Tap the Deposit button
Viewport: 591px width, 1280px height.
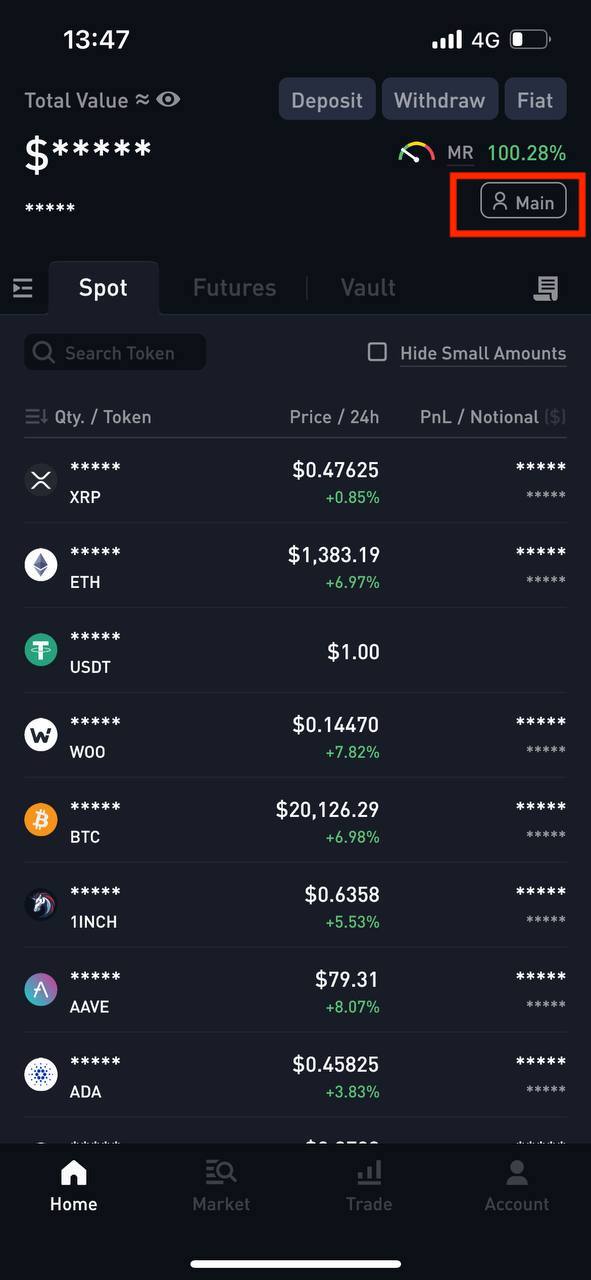327,100
